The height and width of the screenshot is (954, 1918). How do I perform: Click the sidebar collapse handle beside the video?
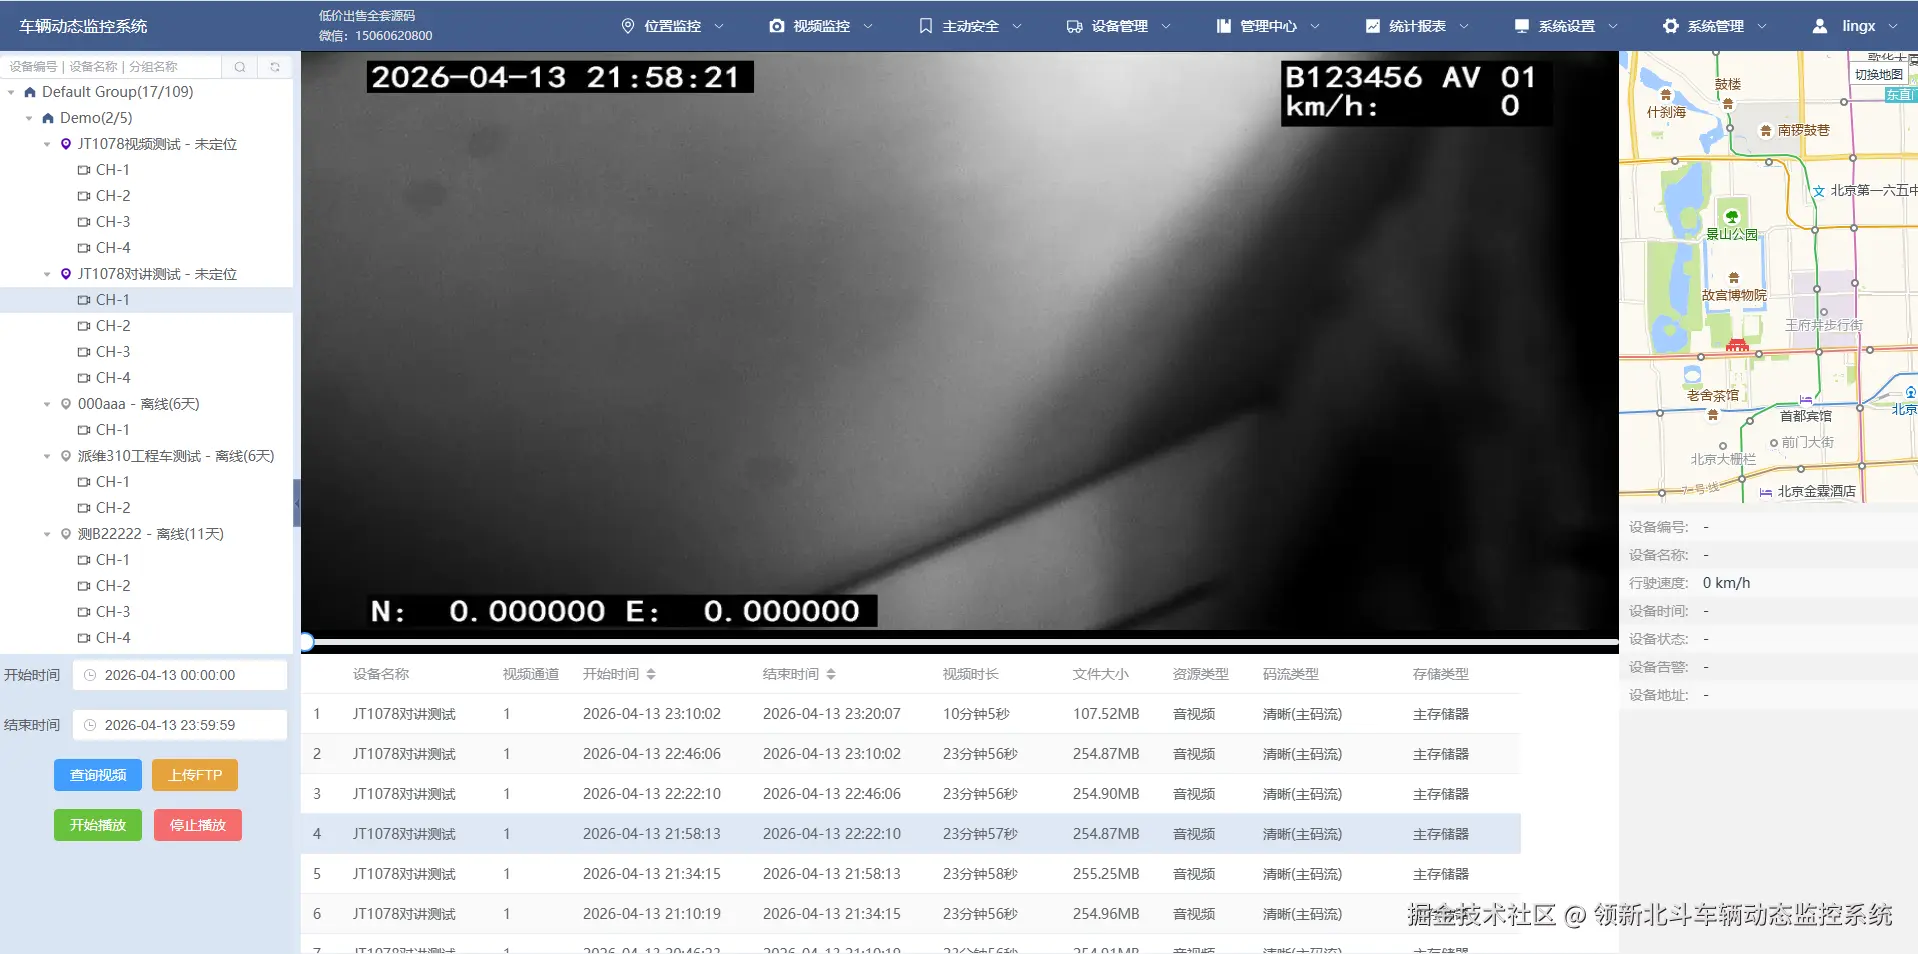[296, 503]
